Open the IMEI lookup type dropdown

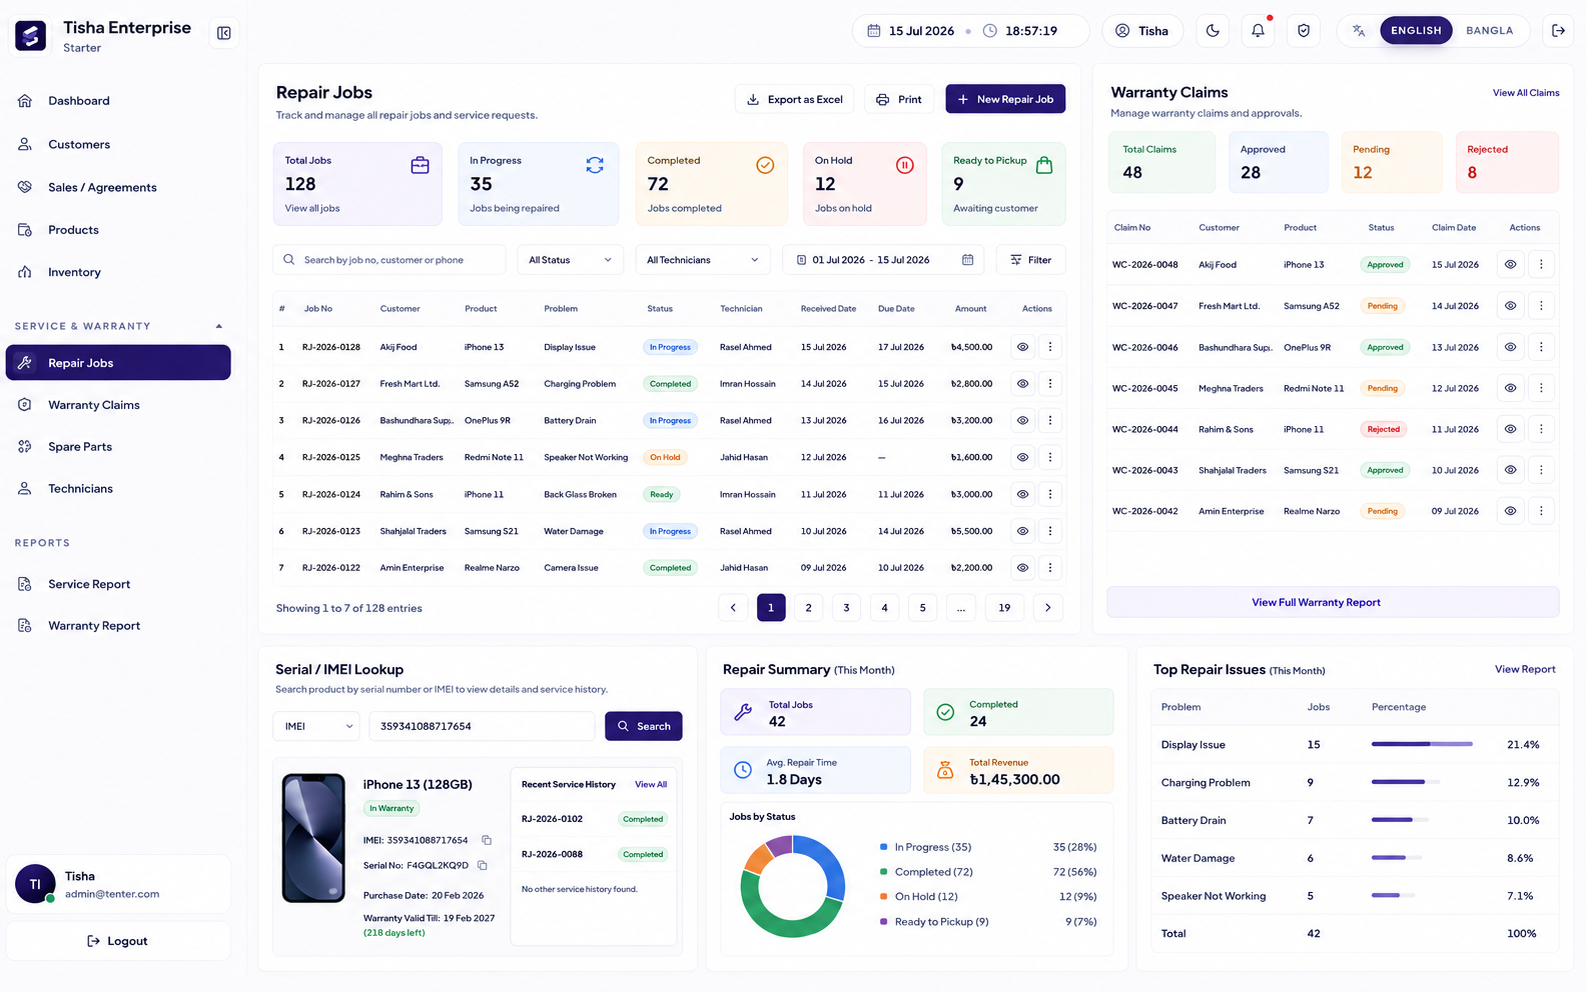click(x=316, y=726)
